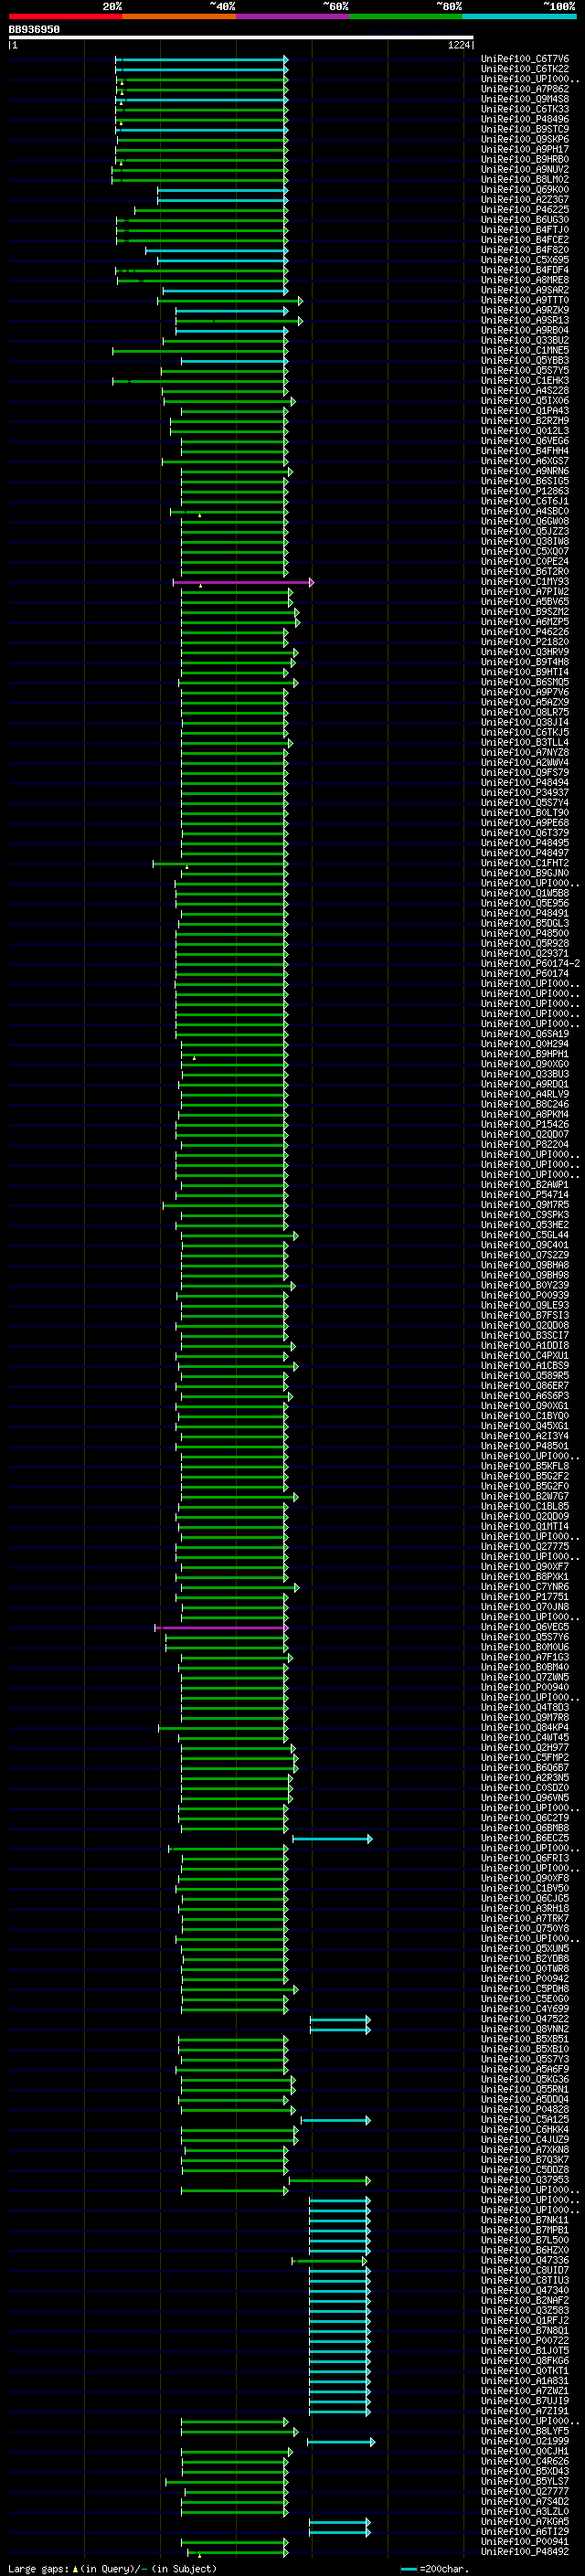
Task: Open hit UniRef100_P46225
Action: pos(525,210)
